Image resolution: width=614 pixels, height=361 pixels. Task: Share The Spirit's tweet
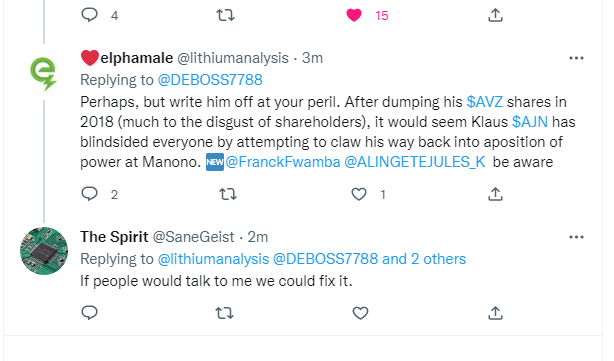click(495, 313)
